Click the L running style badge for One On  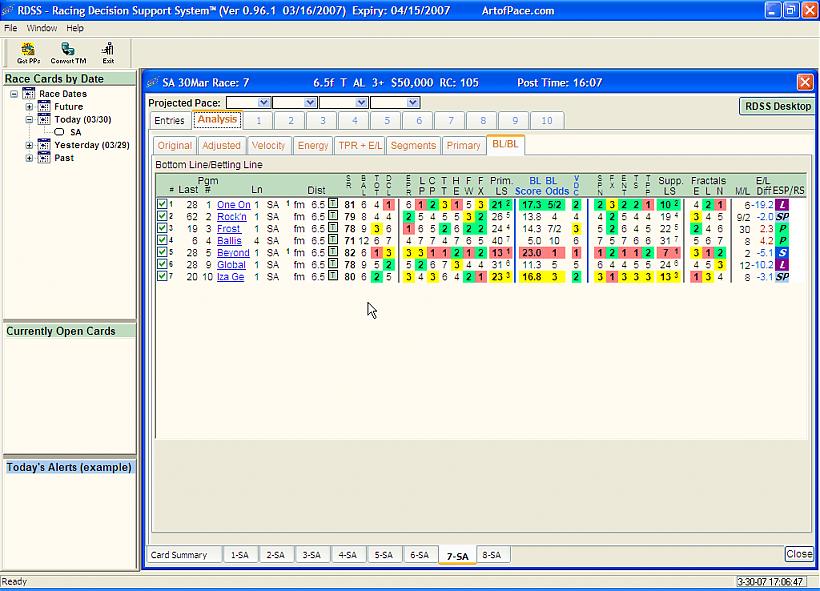[782, 204]
